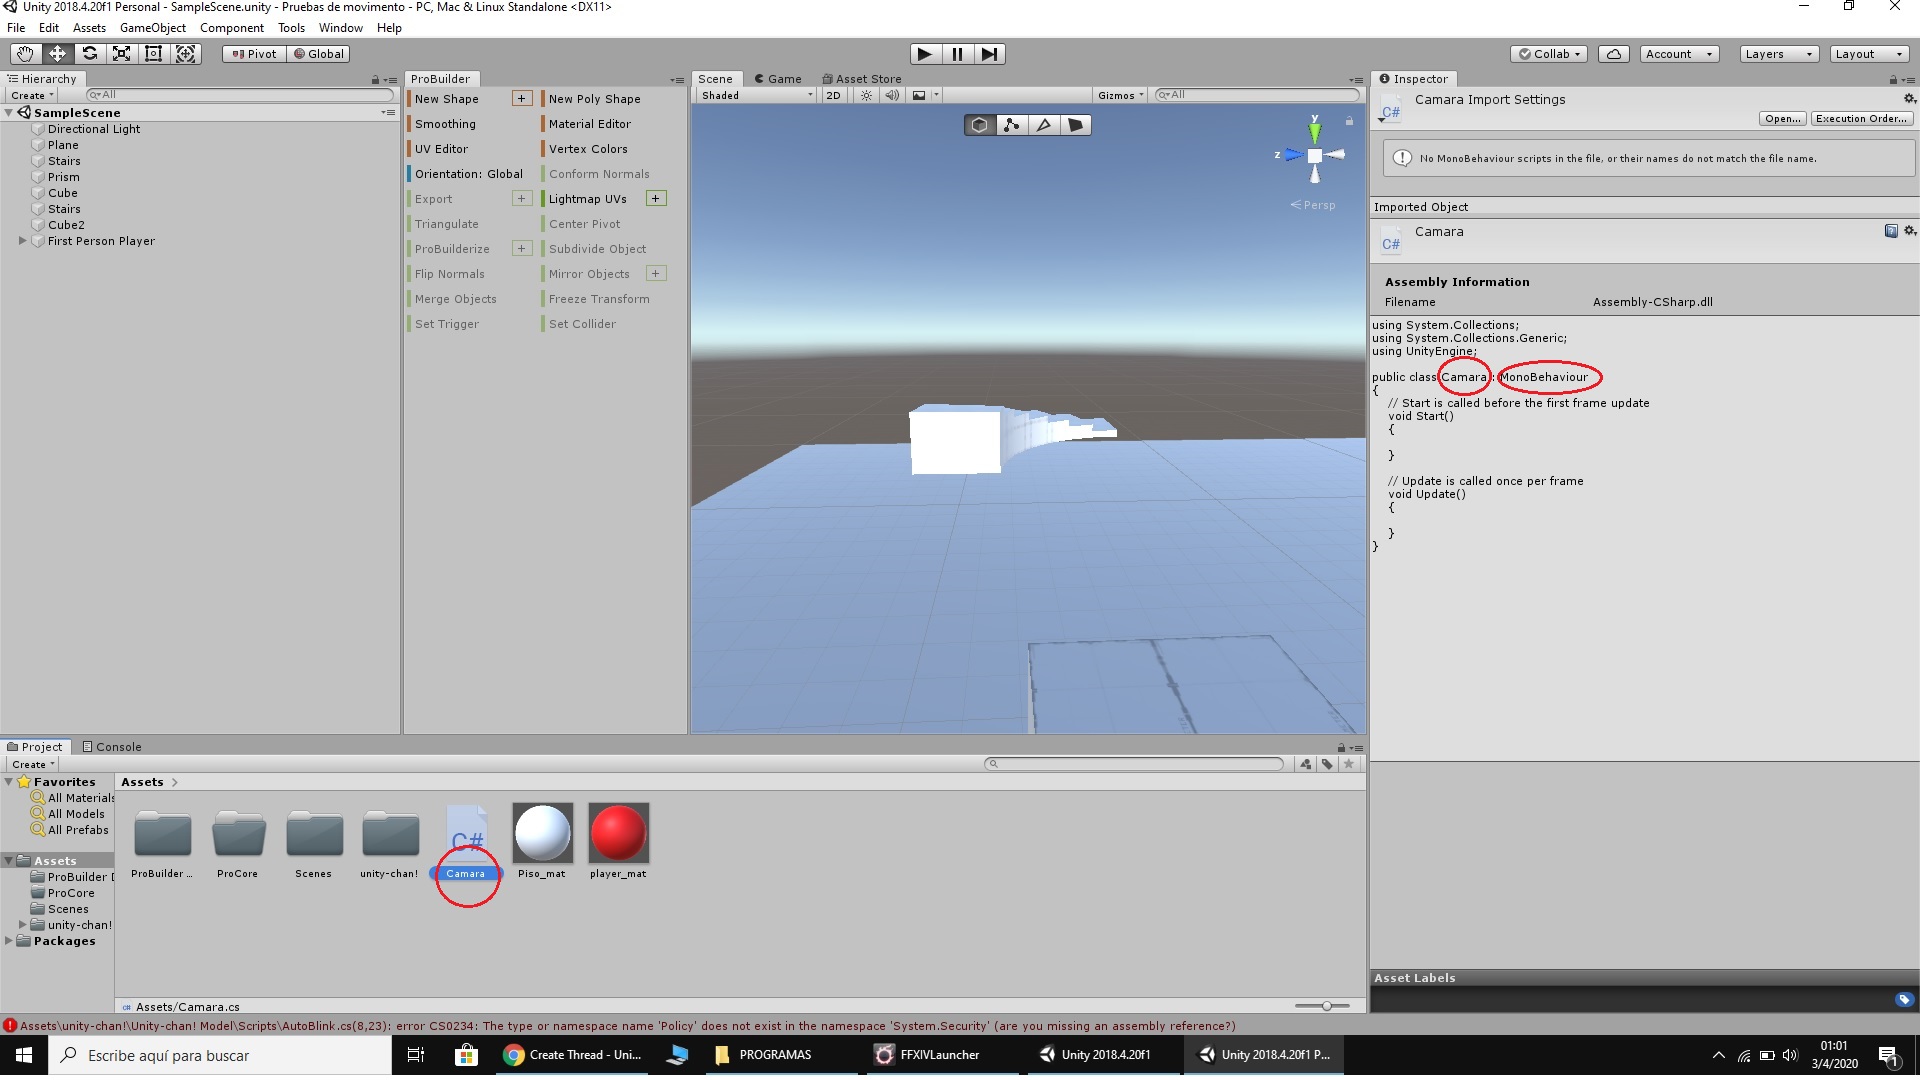Open the GameObject menu
This screenshot has height=1080, width=1920.
pos(152,27)
